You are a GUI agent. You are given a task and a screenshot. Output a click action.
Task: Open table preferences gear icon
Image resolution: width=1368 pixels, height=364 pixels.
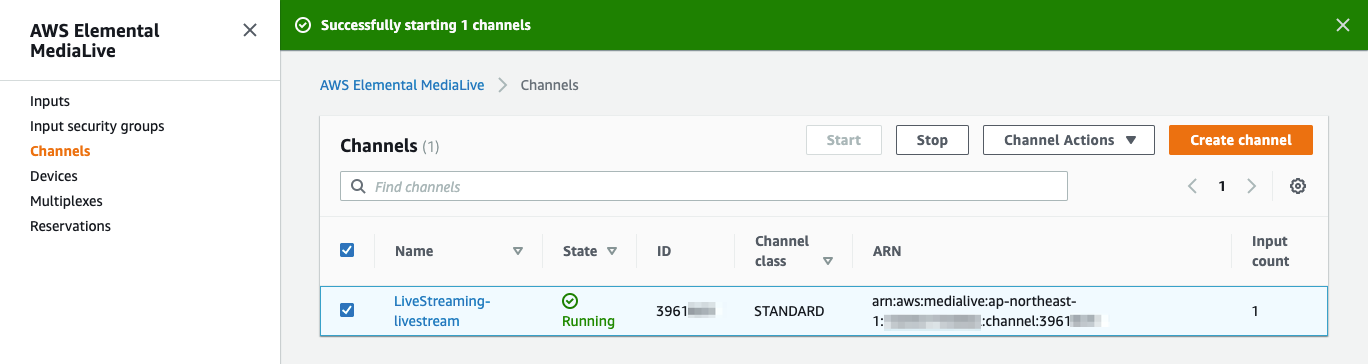pyautogui.click(x=1298, y=186)
